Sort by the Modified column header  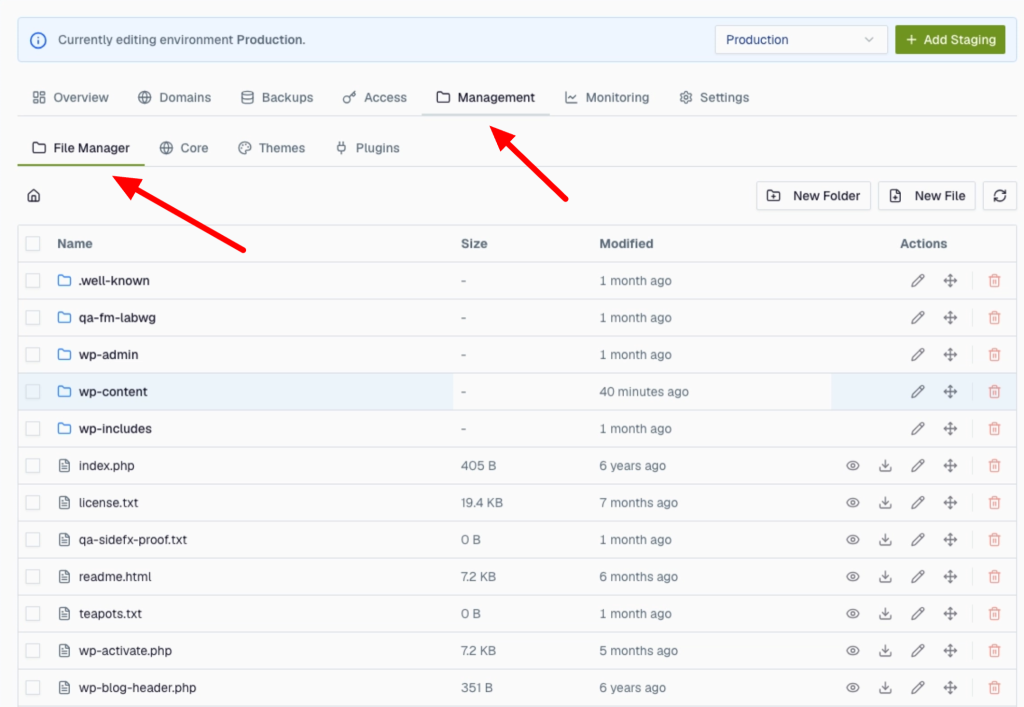pos(626,244)
